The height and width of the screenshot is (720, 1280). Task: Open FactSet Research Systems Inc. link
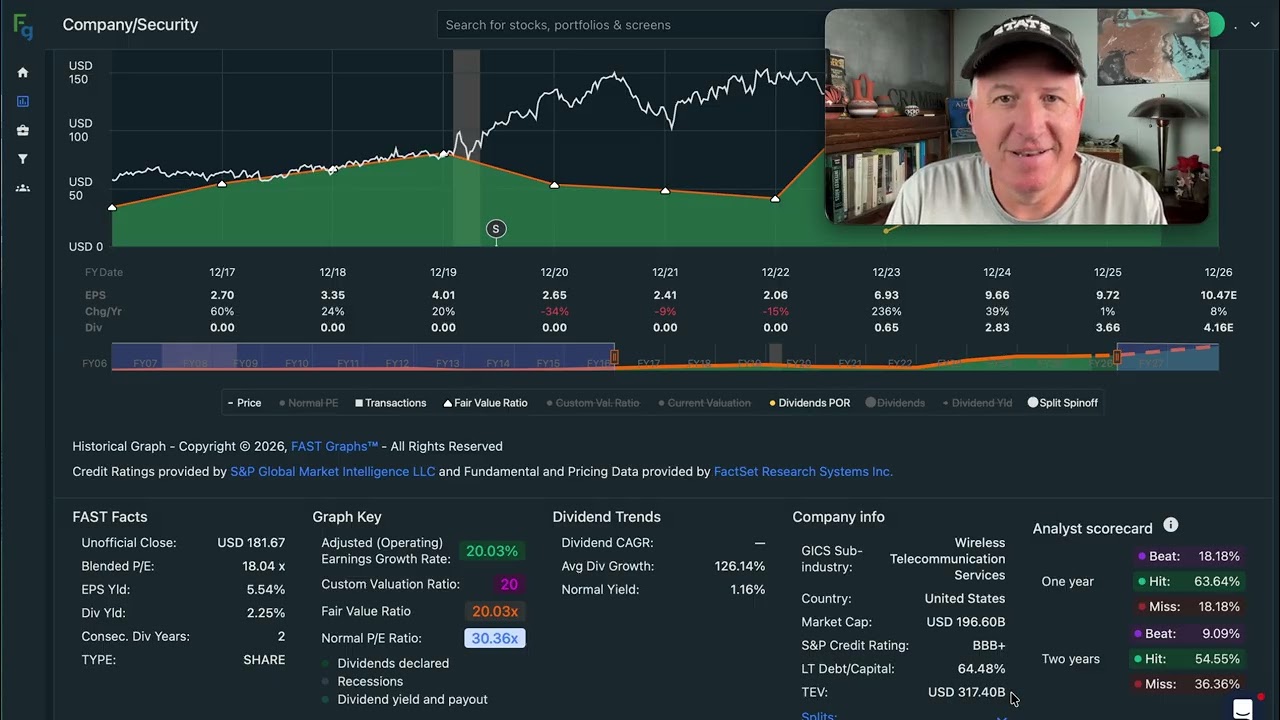[803, 472]
